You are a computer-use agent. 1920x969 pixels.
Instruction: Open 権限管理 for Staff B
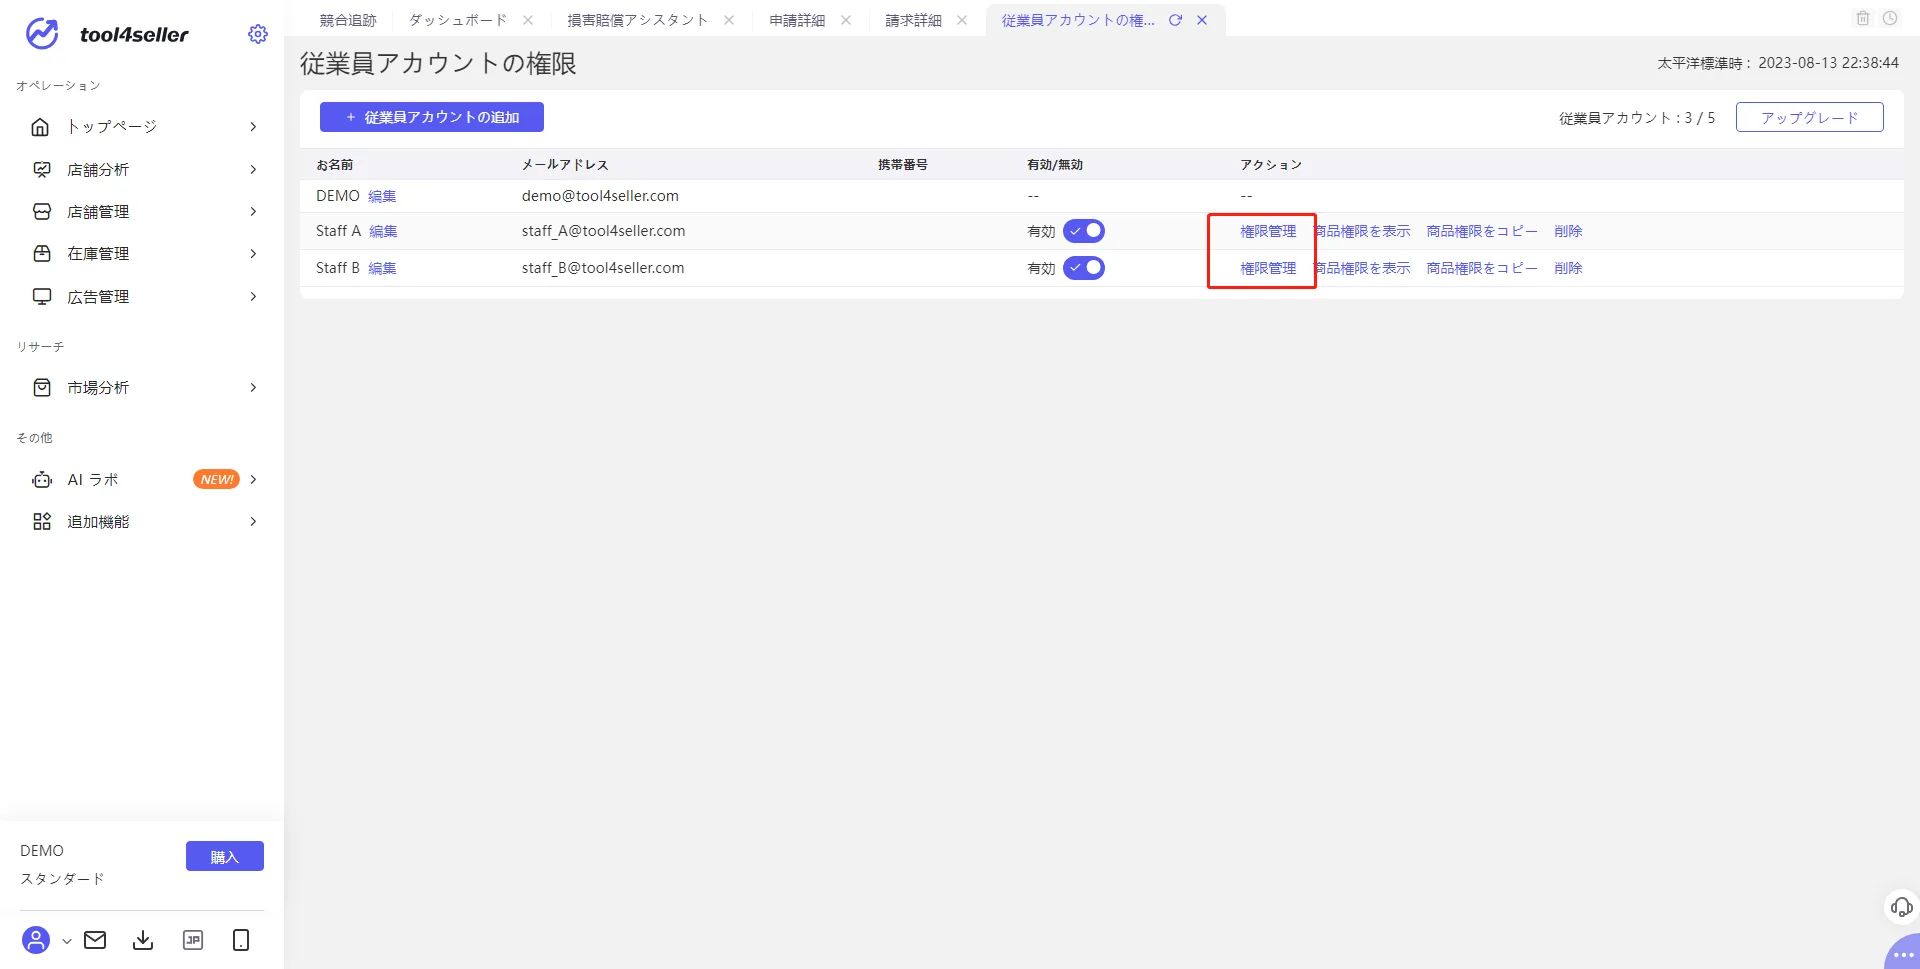tap(1268, 268)
